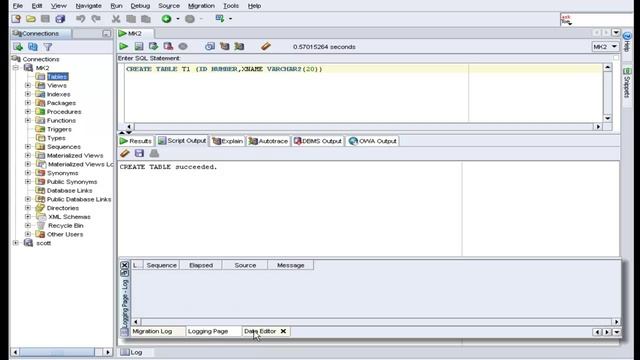Click the Filter funnel icon in Connections panel

tap(48, 47)
